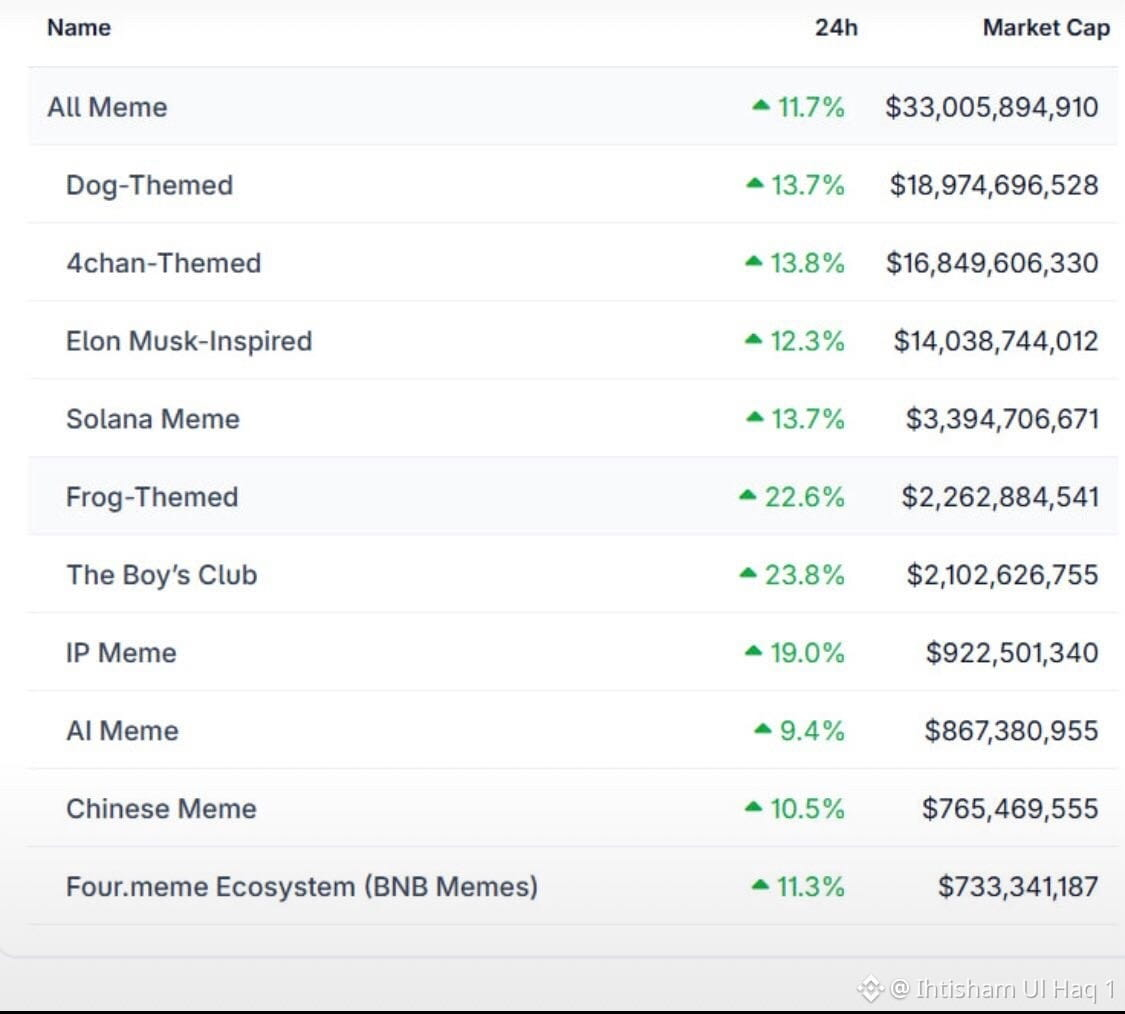This screenshot has width=1125, height=1014.
Task: Click market cap $14,038,744,012
Action: click(x=996, y=342)
